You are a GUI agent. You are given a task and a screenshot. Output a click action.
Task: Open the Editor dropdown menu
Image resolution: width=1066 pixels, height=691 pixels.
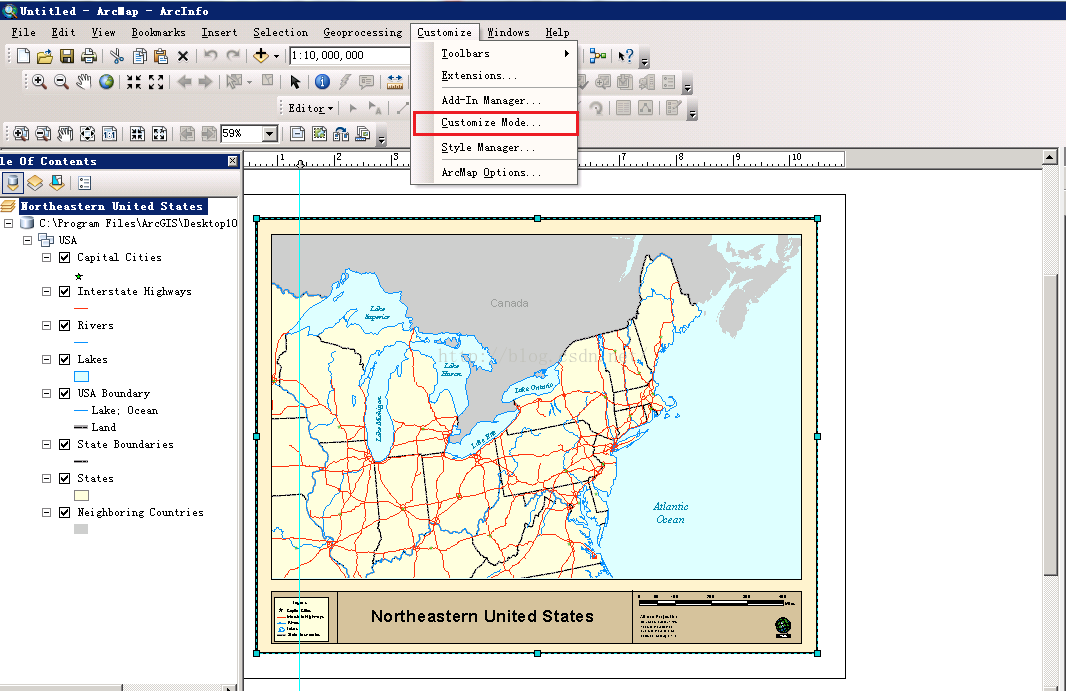310,108
